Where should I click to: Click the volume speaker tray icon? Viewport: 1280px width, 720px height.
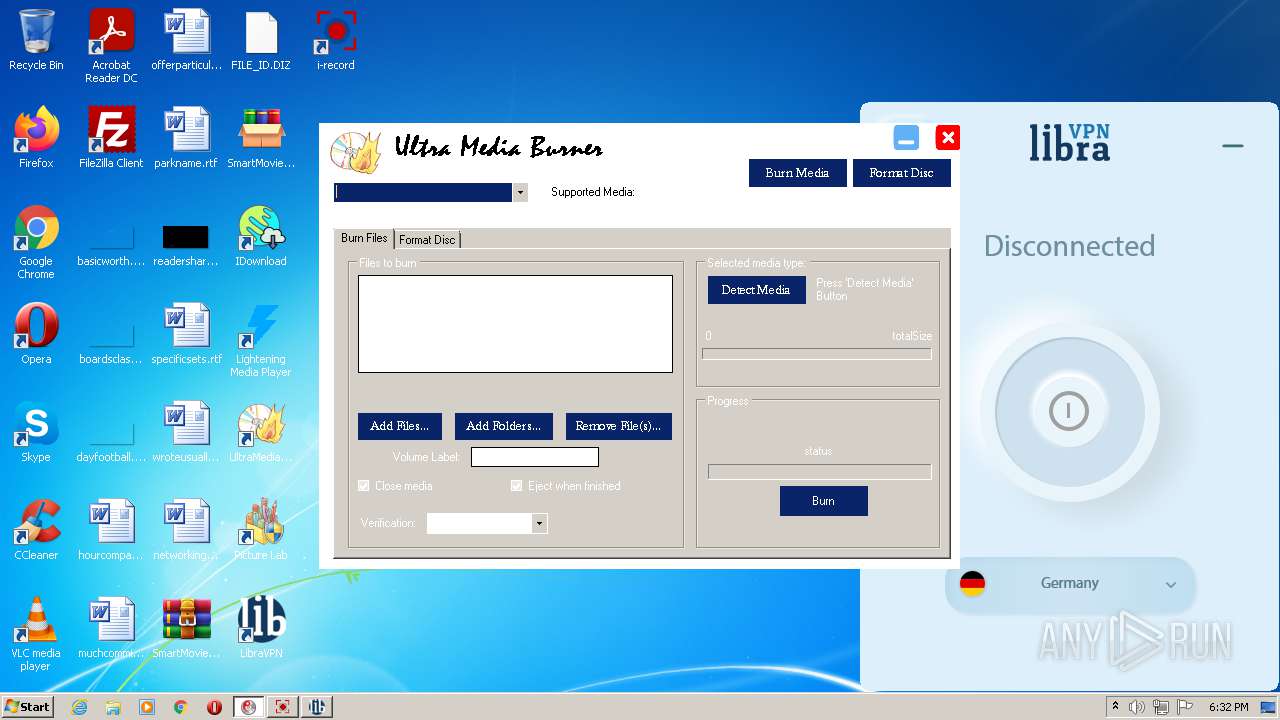click(x=1137, y=707)
